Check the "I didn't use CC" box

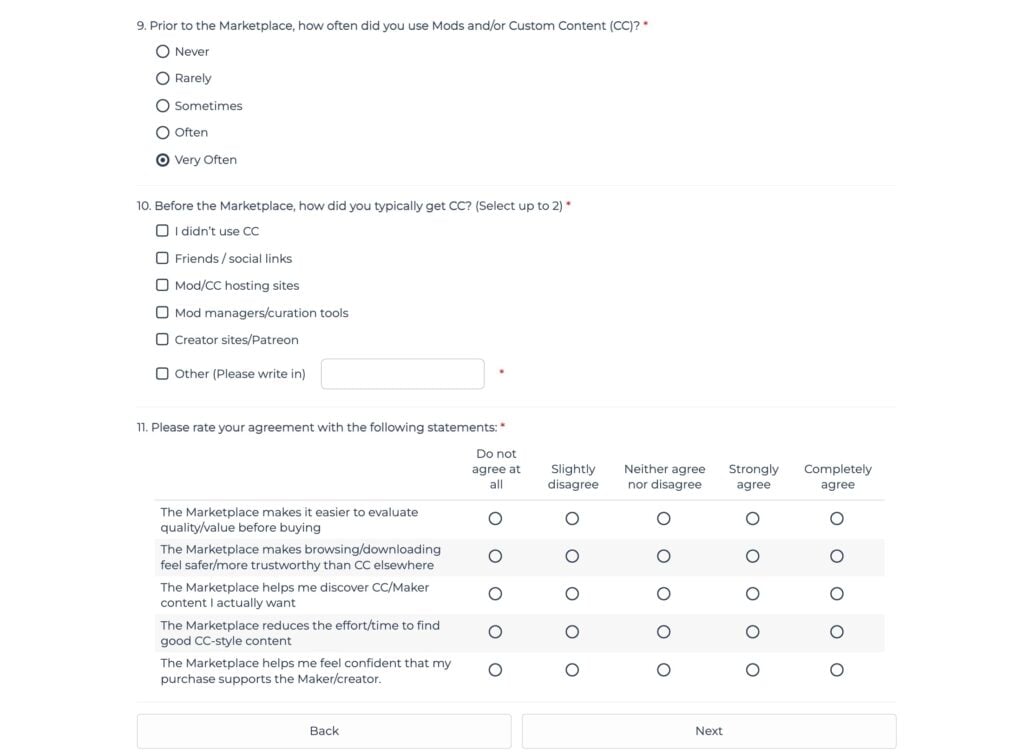pos(162,230)
